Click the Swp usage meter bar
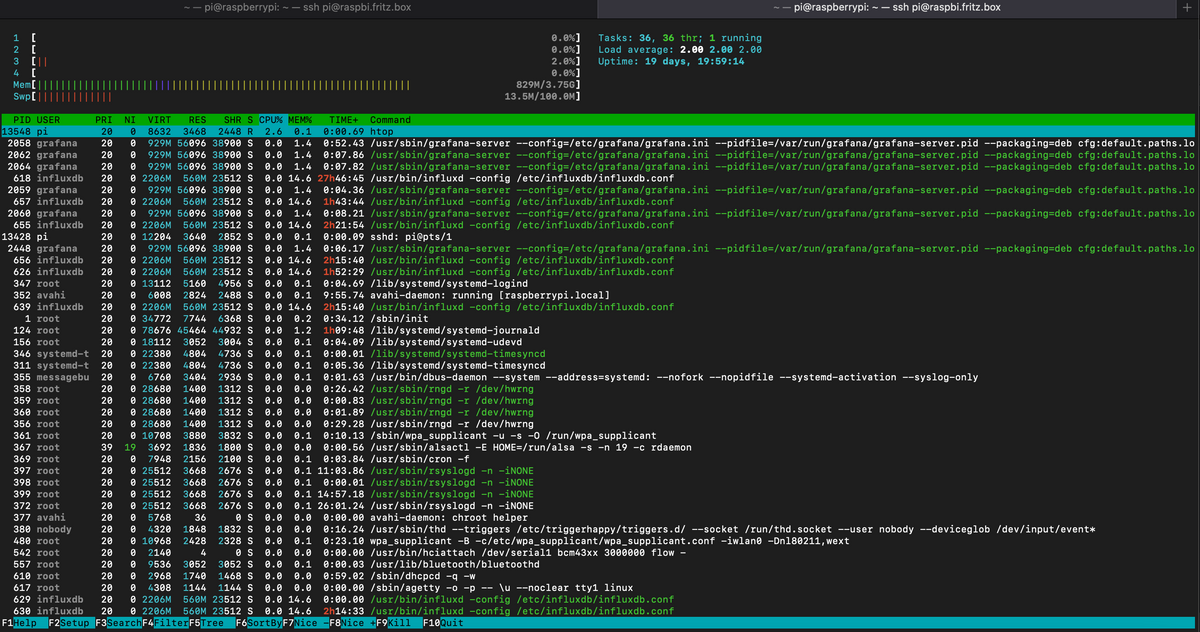The image size is (1200, 632). [75, 97]
